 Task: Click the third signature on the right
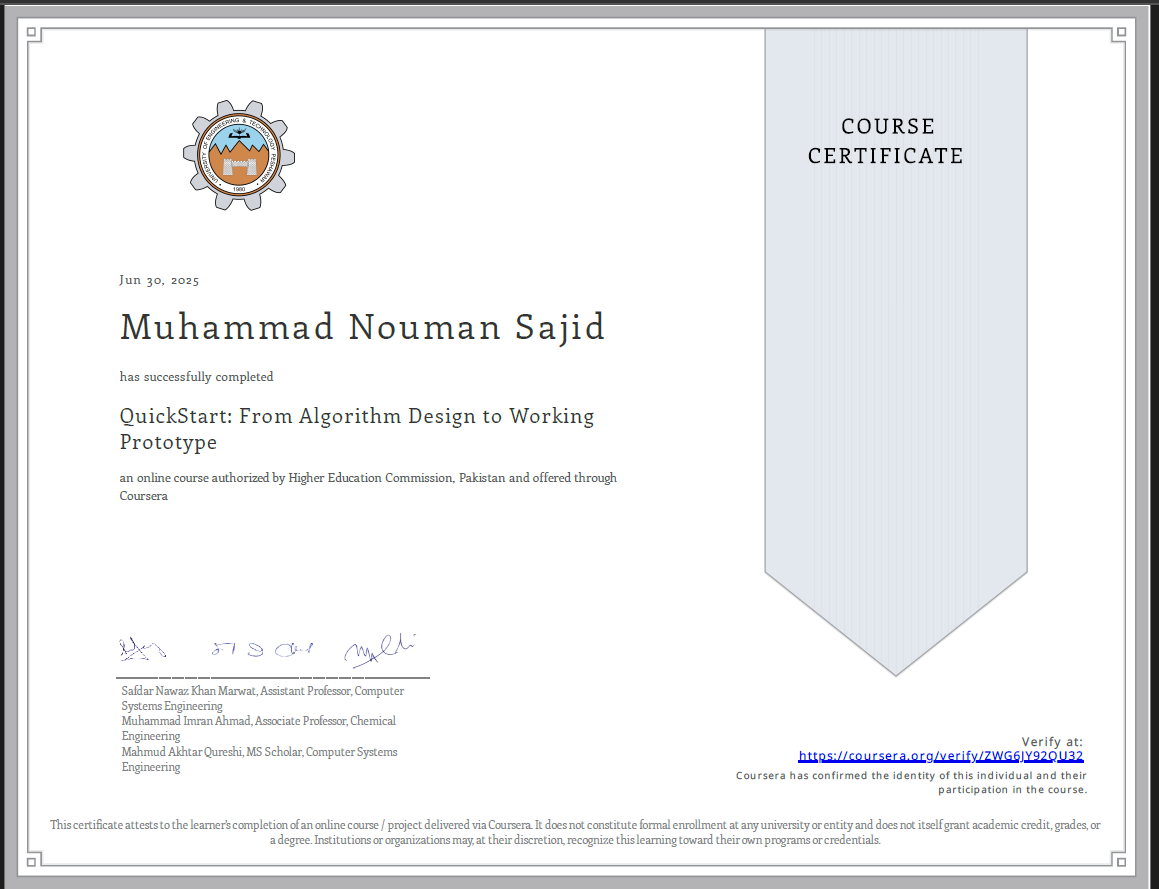tap(380, 650)
